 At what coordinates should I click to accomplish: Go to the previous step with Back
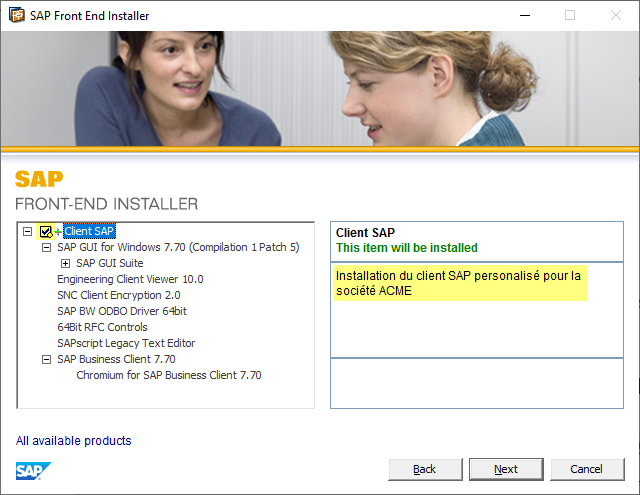click(425, 469)
